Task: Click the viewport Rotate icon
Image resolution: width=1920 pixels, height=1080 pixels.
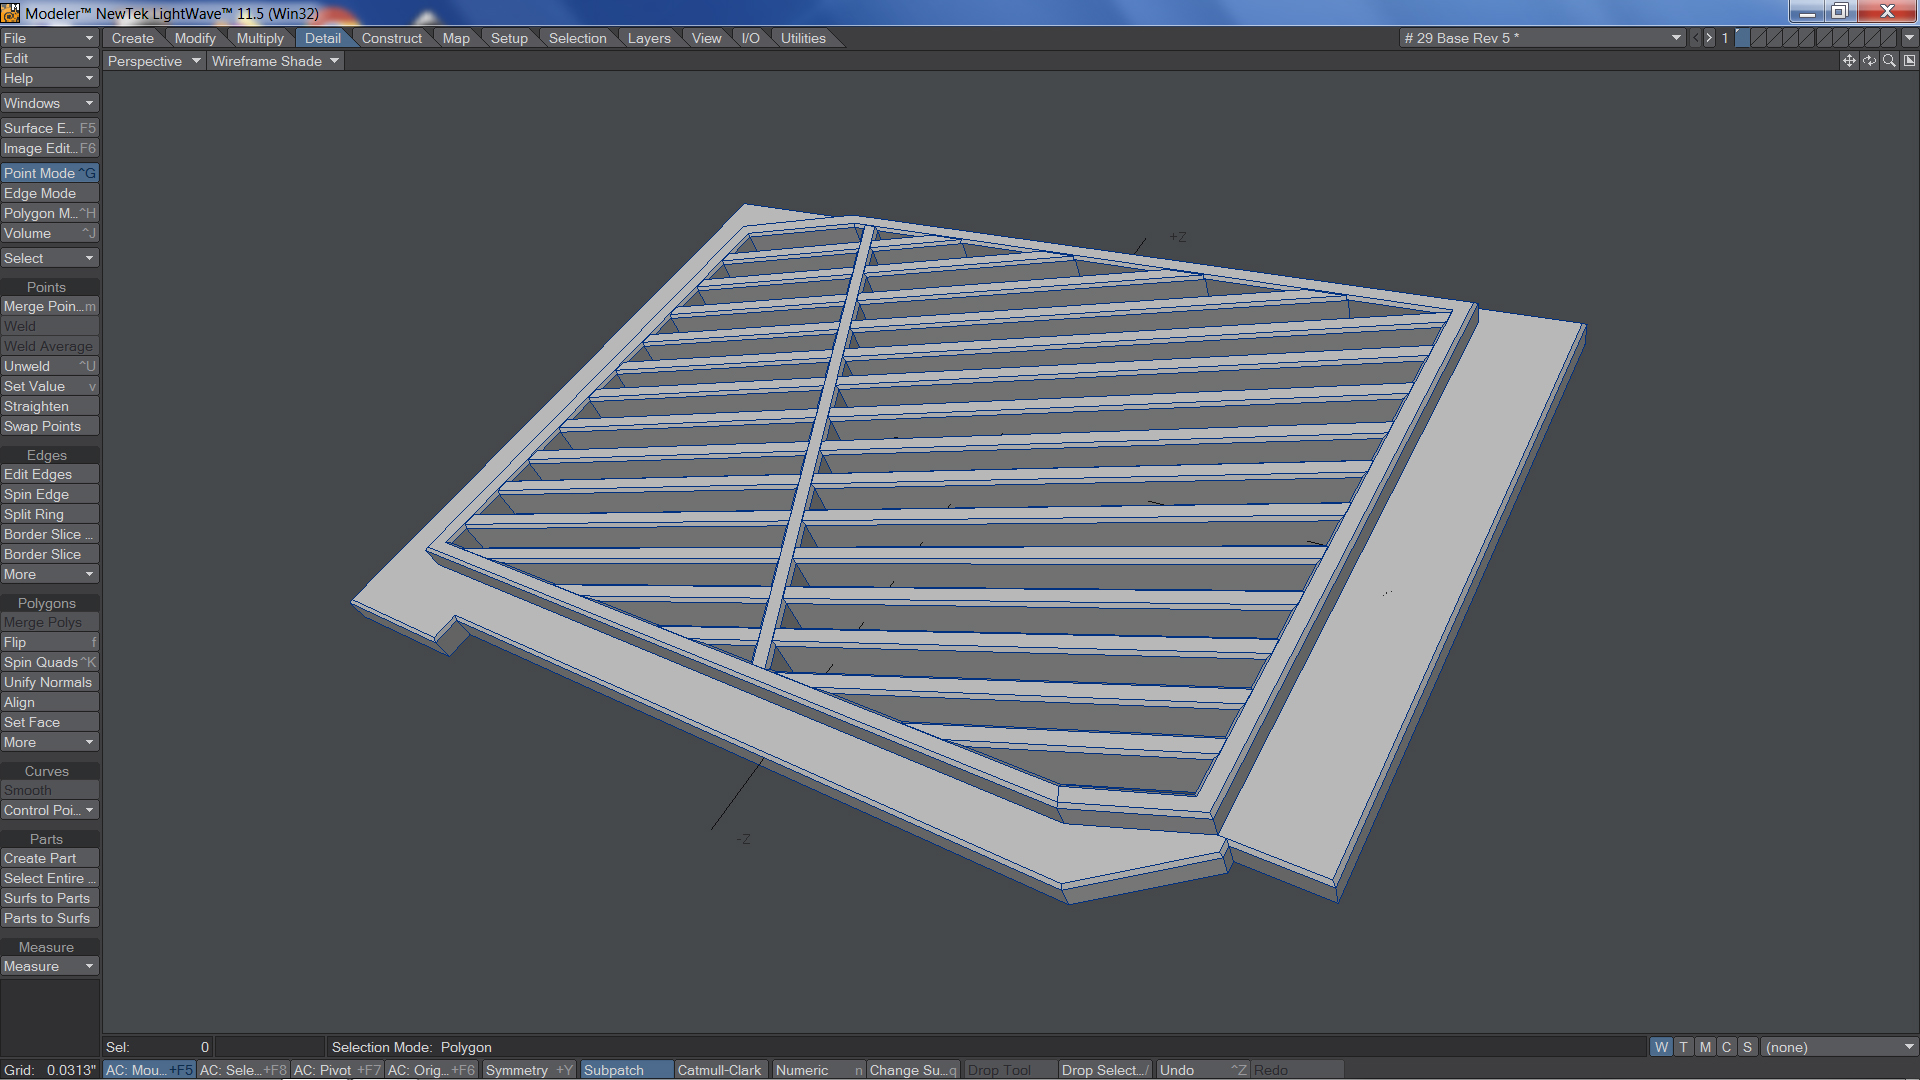Action: (x=1869, y=61)
